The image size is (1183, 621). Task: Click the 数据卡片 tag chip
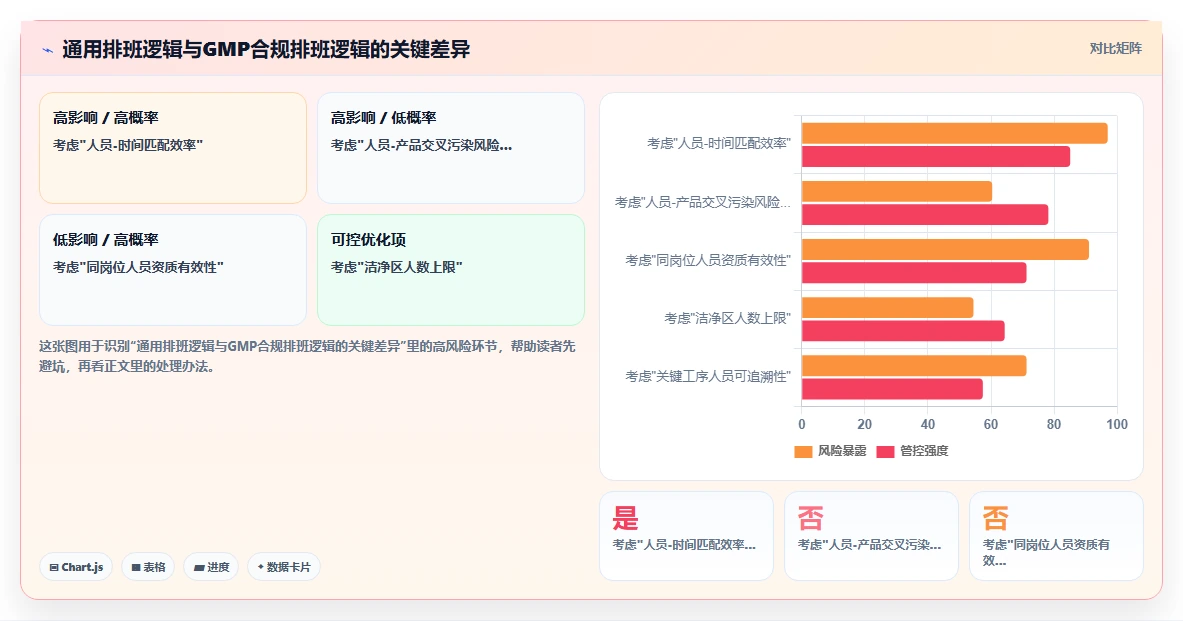coord(284,567)
